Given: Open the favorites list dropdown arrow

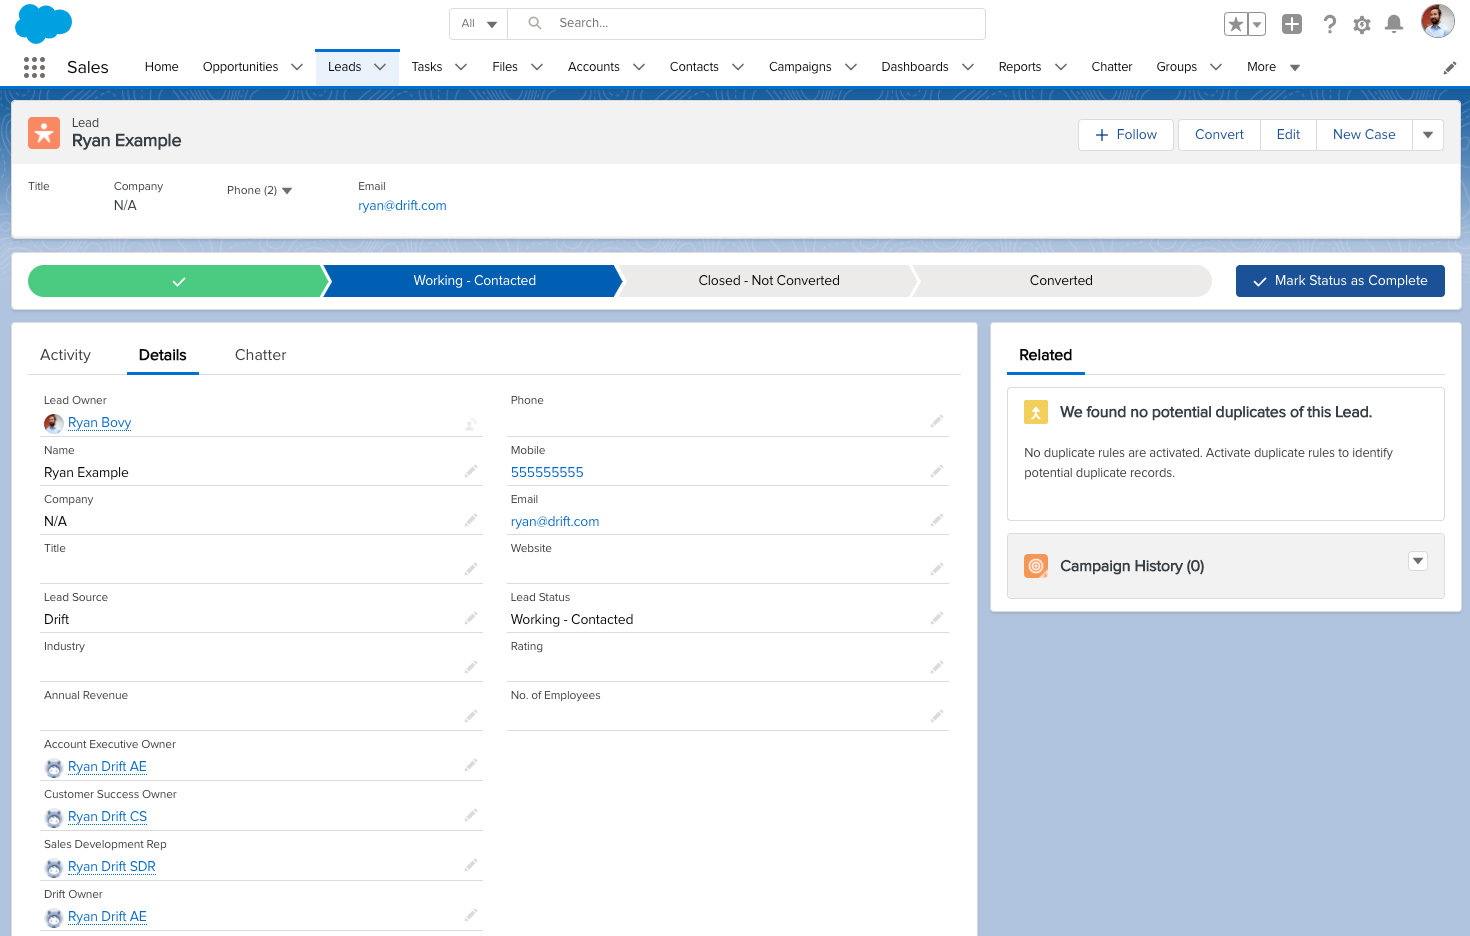Looking at the screenshot, I should tap(1257, 24).
